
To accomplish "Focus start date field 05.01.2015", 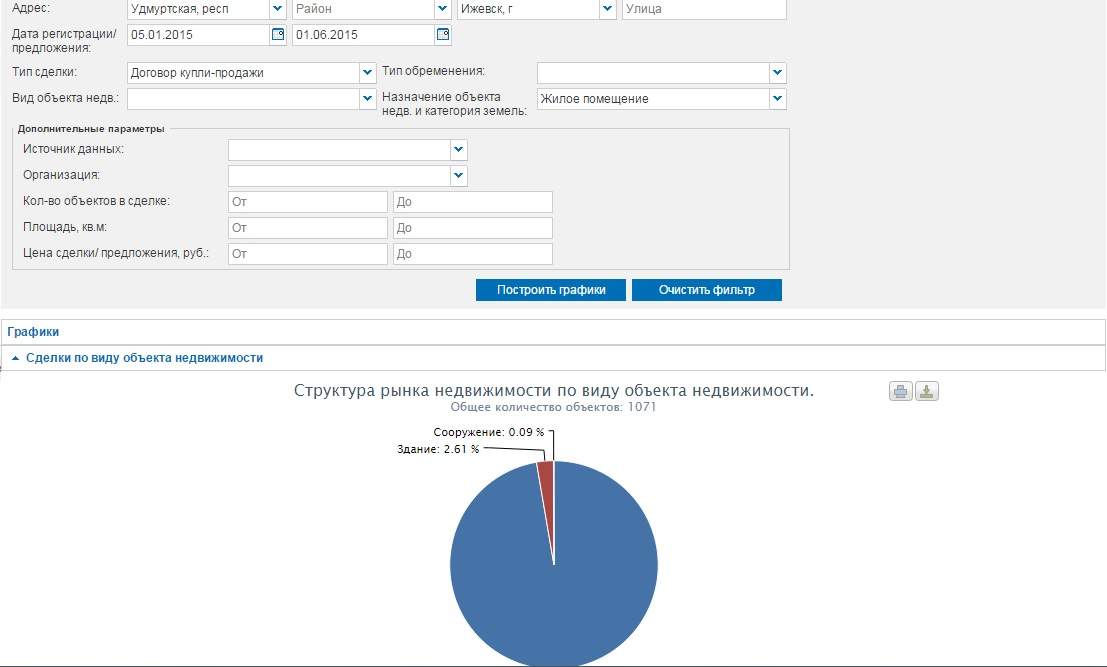I will (198, 35).
